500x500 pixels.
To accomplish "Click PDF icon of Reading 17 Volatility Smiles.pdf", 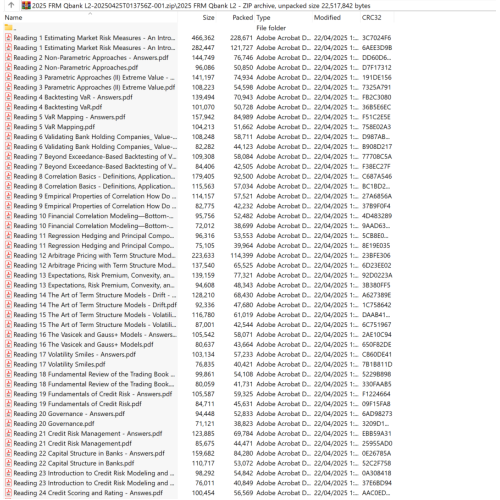I will pyautogui.click(x=8, y=364).
